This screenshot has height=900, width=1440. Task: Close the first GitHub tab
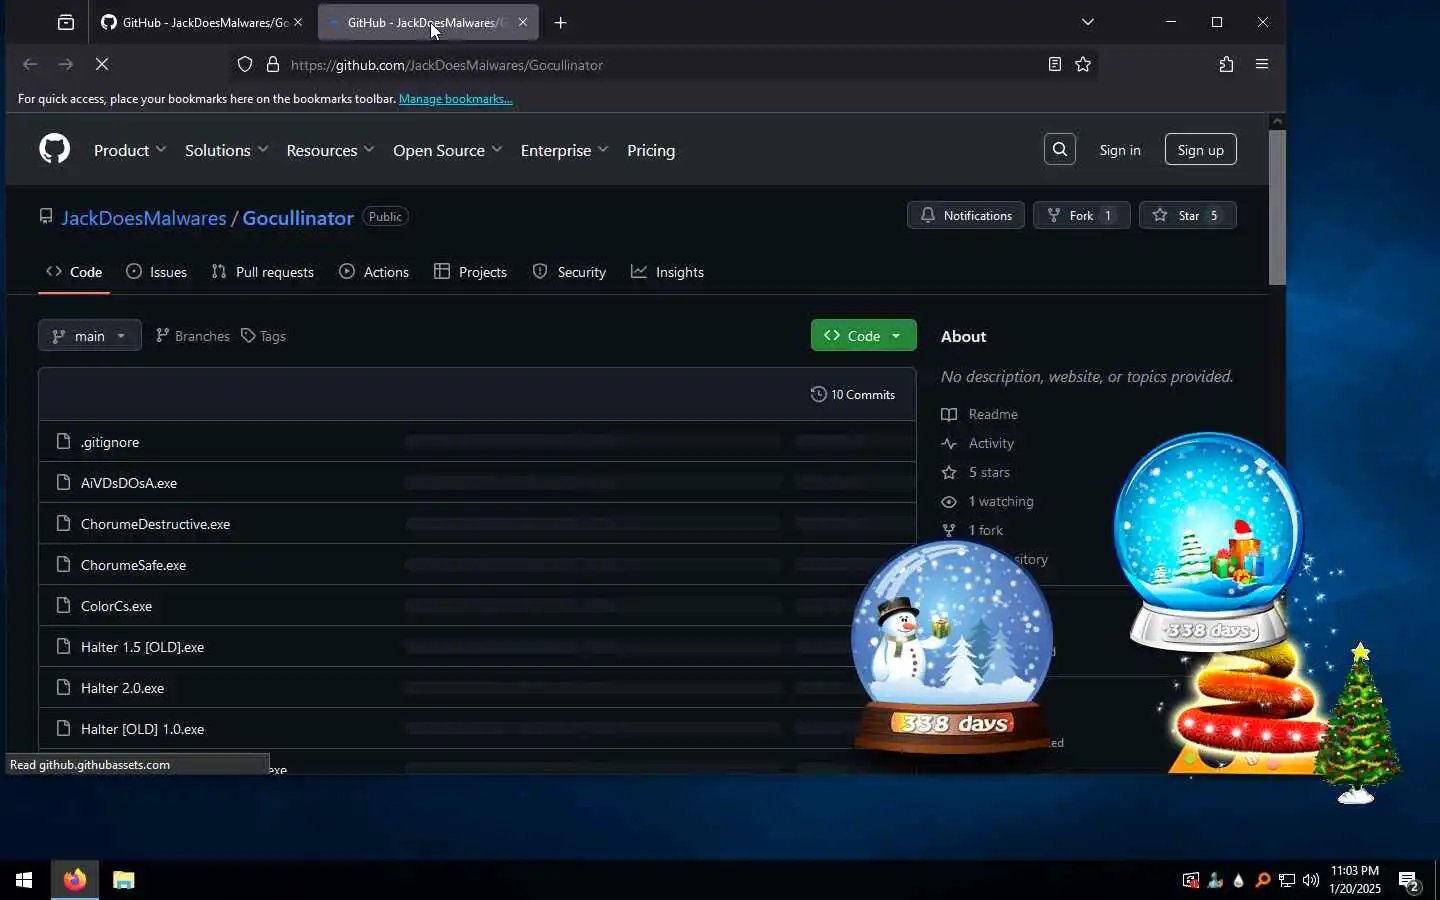coord(298,22)
